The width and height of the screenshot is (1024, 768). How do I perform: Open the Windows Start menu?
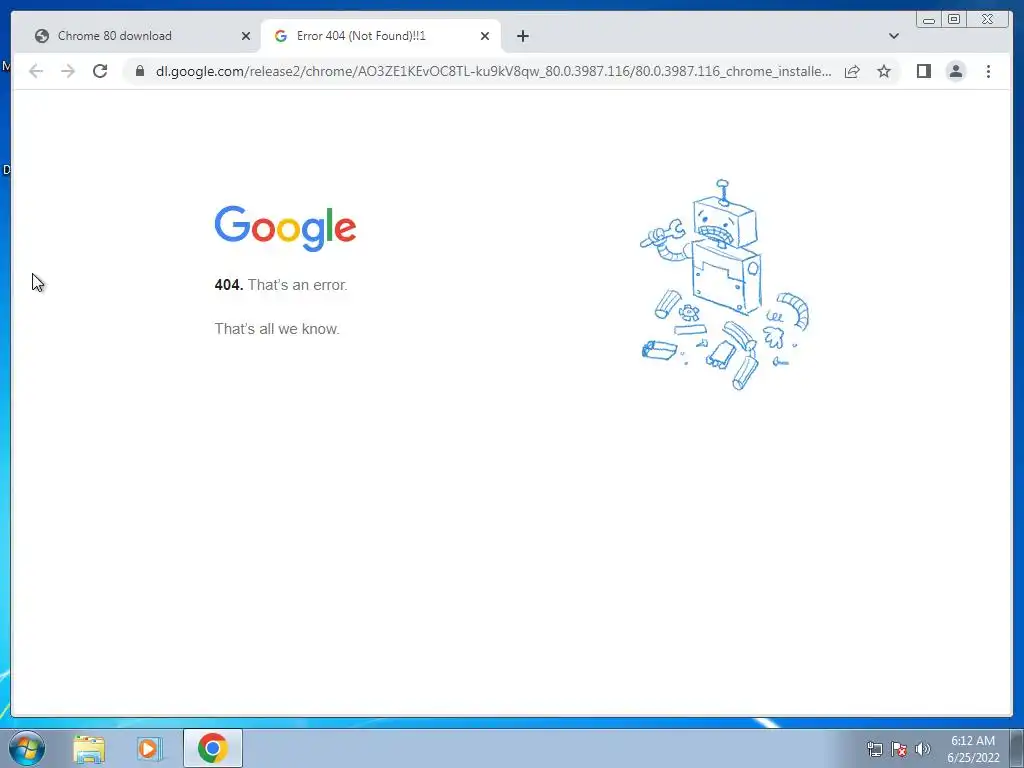pyautogui.click(x=26, y=748)
